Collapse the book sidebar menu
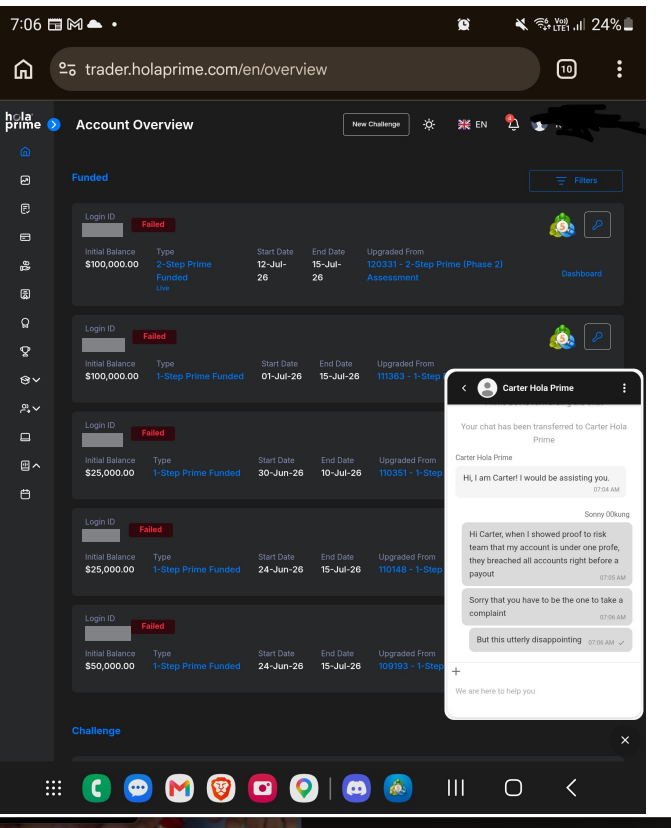The height and width of the screenshot is (828, 671). pyautogui.click(x=30, y=466)
